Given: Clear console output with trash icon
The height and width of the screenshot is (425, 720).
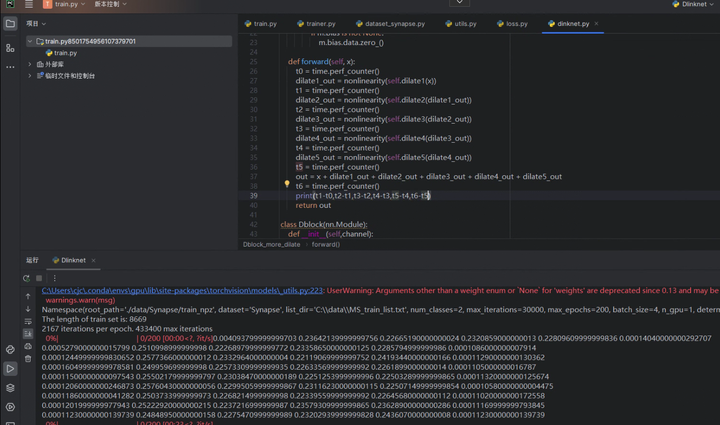Looking at the screenshot, I should [x=28, y=359].
